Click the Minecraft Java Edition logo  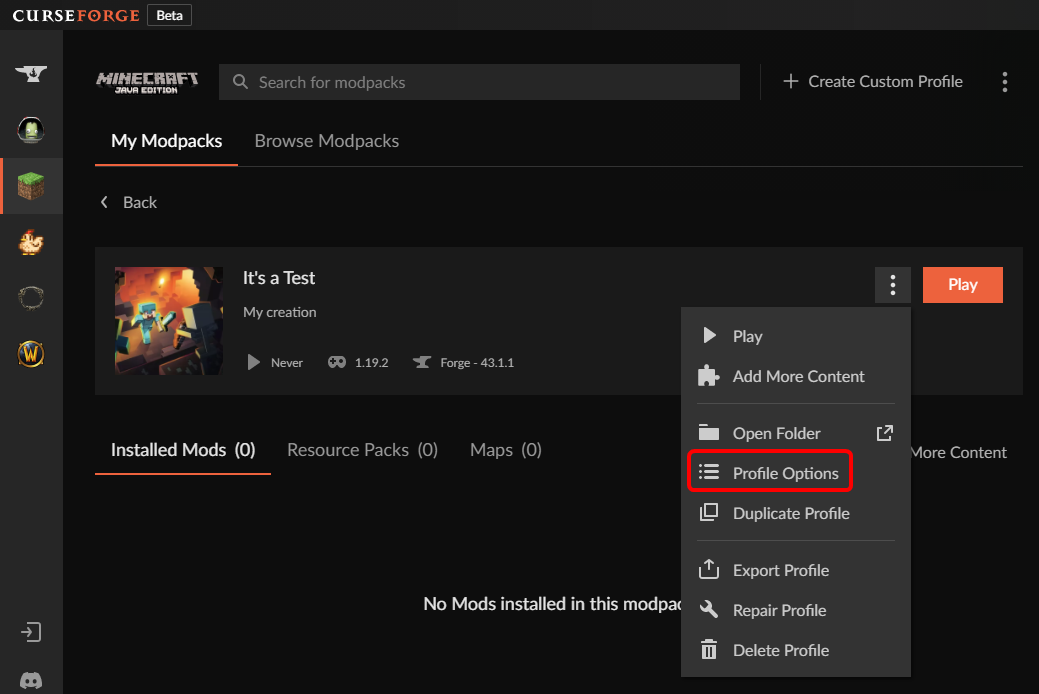[x=147, y=82]
